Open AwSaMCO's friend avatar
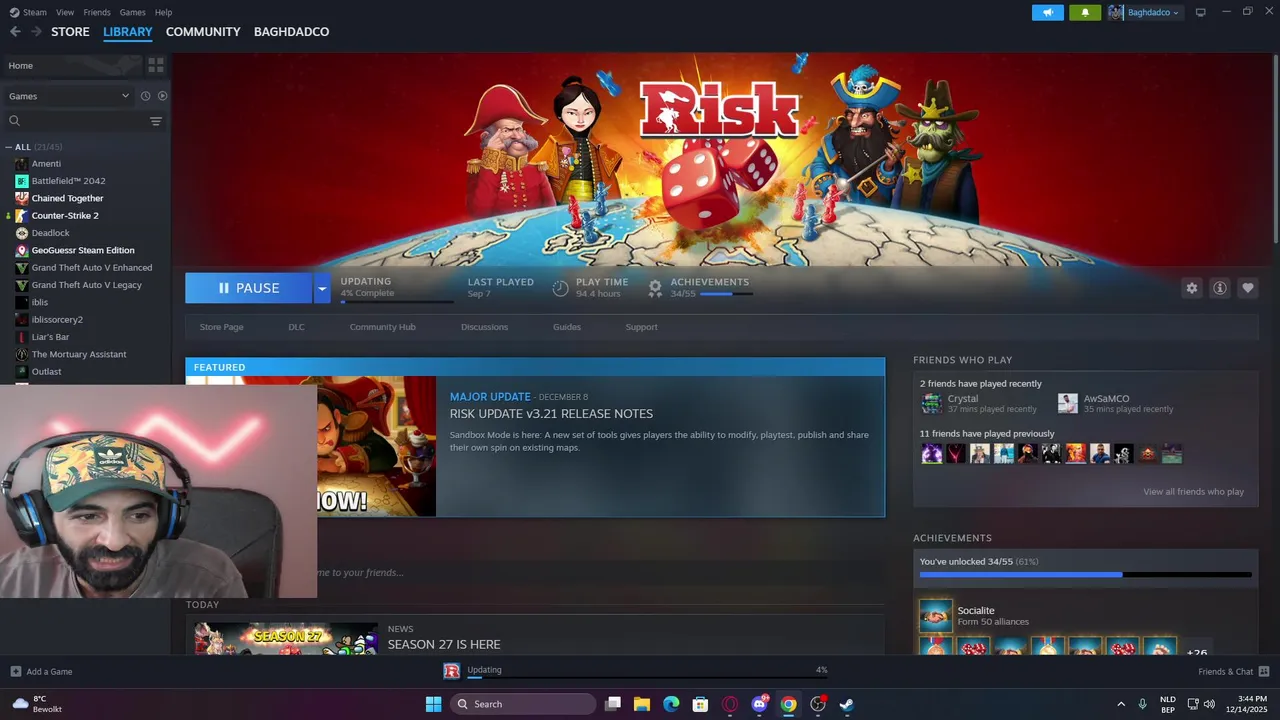The height and width of the screenshot is (720, 1280). pyautogui.click(x=1068, y=403)
